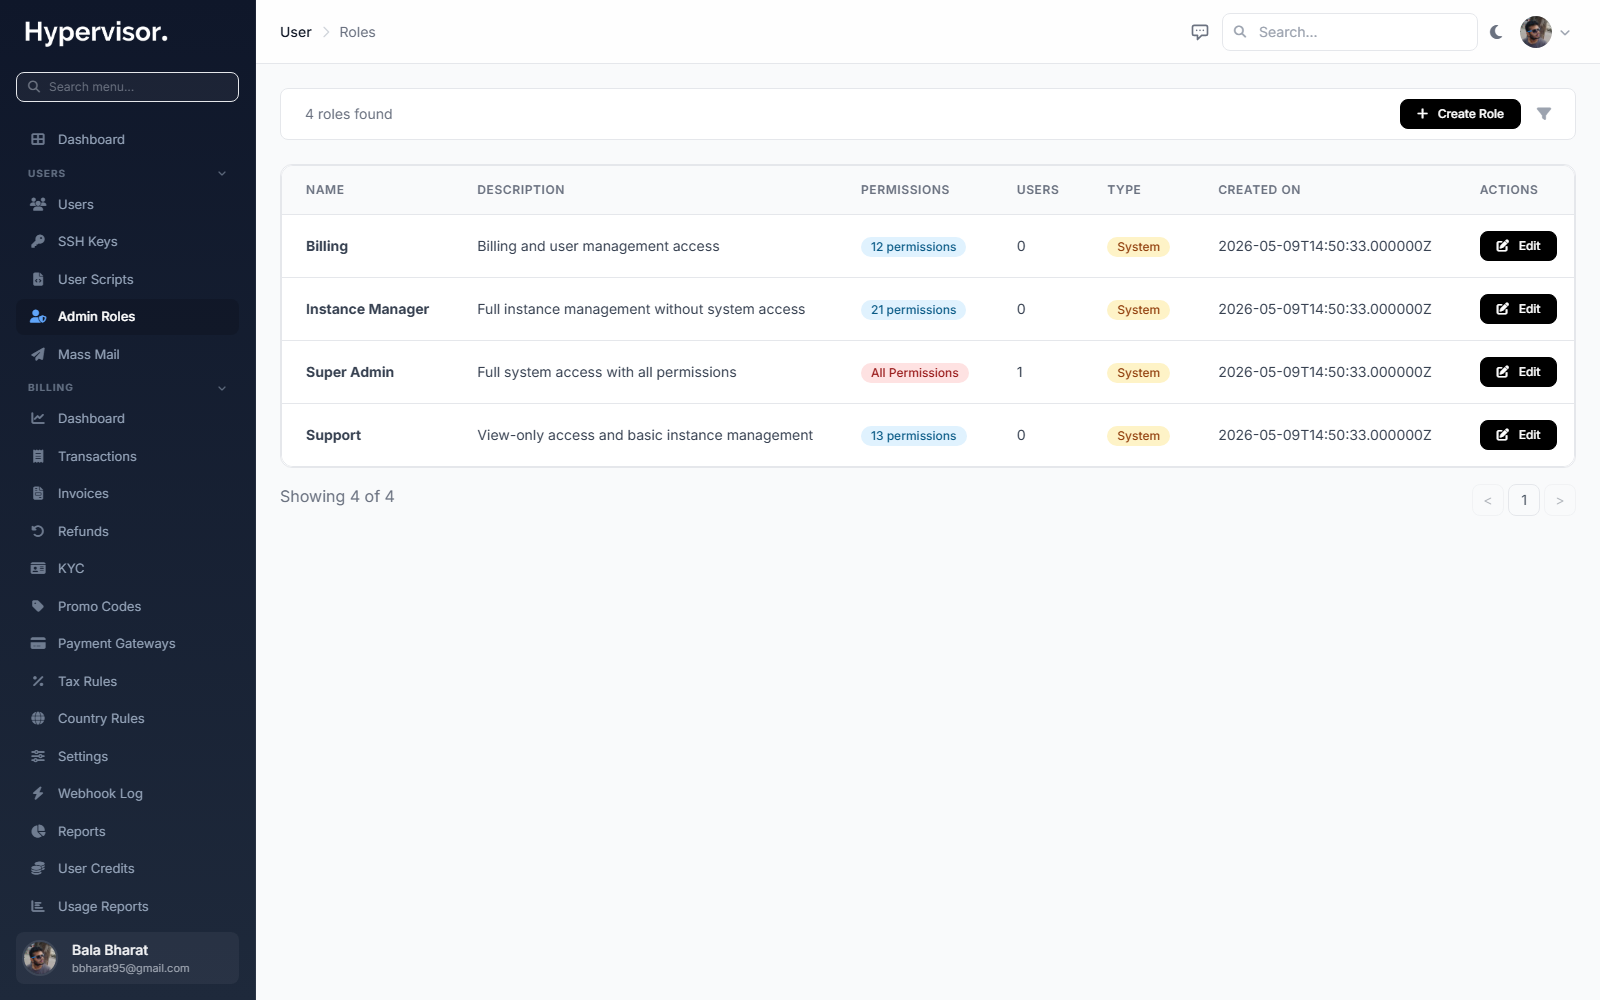Click the Roles breadcrumb
The width and height of the screenshot is (1600, 1000).
point(357,32)
